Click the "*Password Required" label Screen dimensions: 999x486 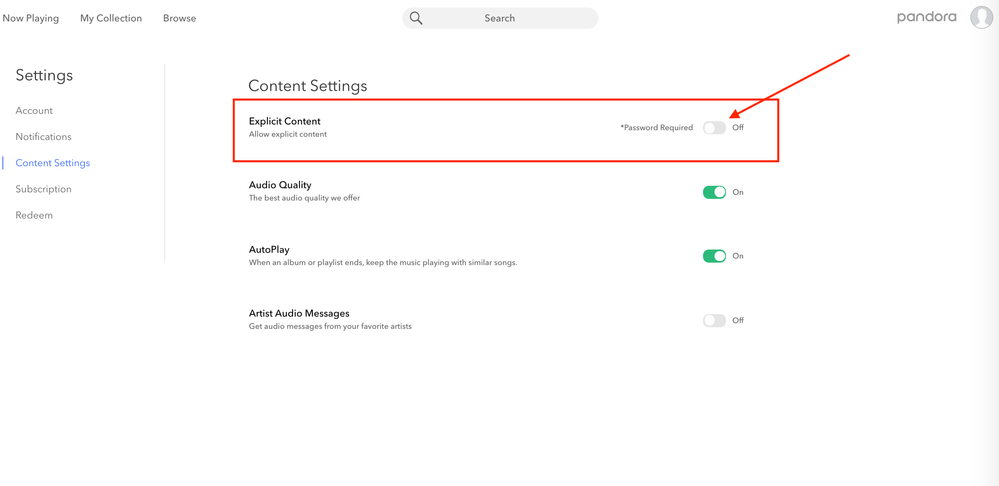point(656,128)
